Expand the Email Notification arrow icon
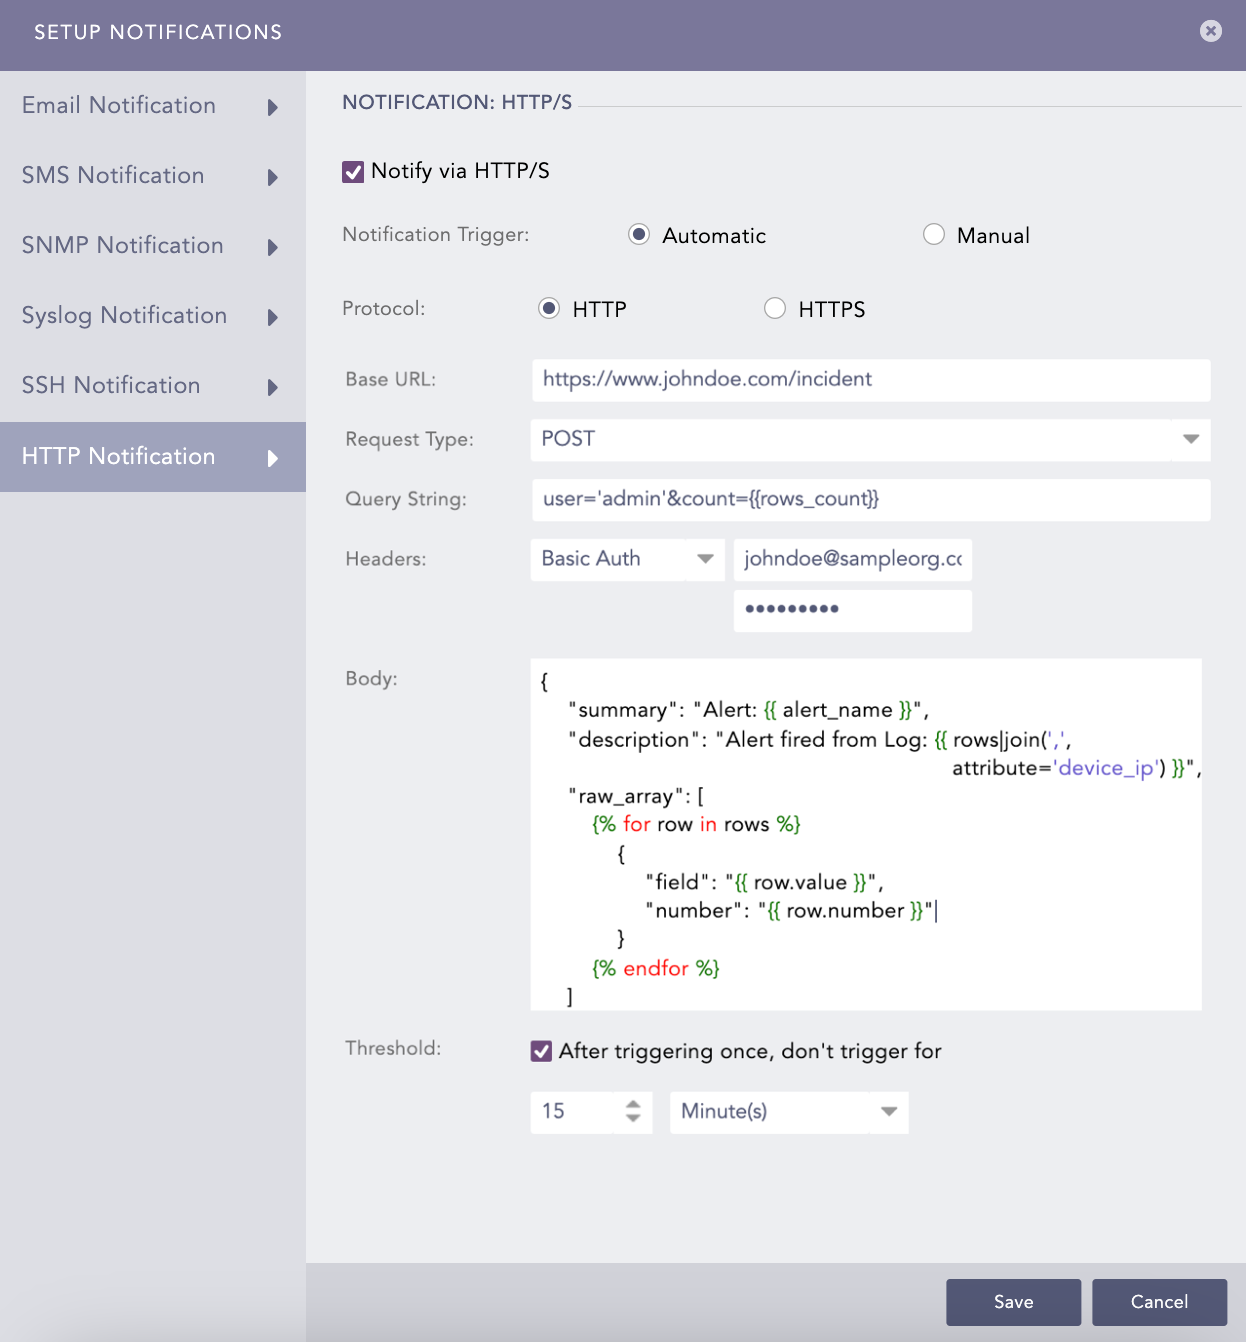1246x1342 pixels. click(x=272, y=107)
